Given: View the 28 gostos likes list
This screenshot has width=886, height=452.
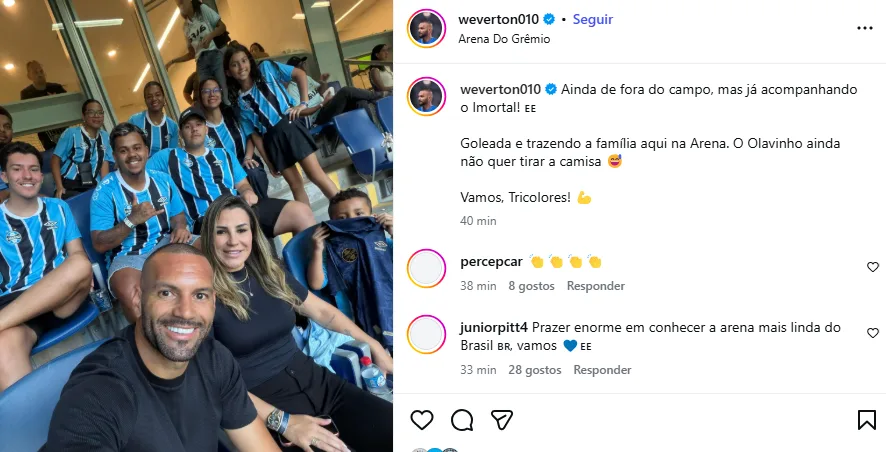Looking at the screenshot, I should click(x=535, y=370).
